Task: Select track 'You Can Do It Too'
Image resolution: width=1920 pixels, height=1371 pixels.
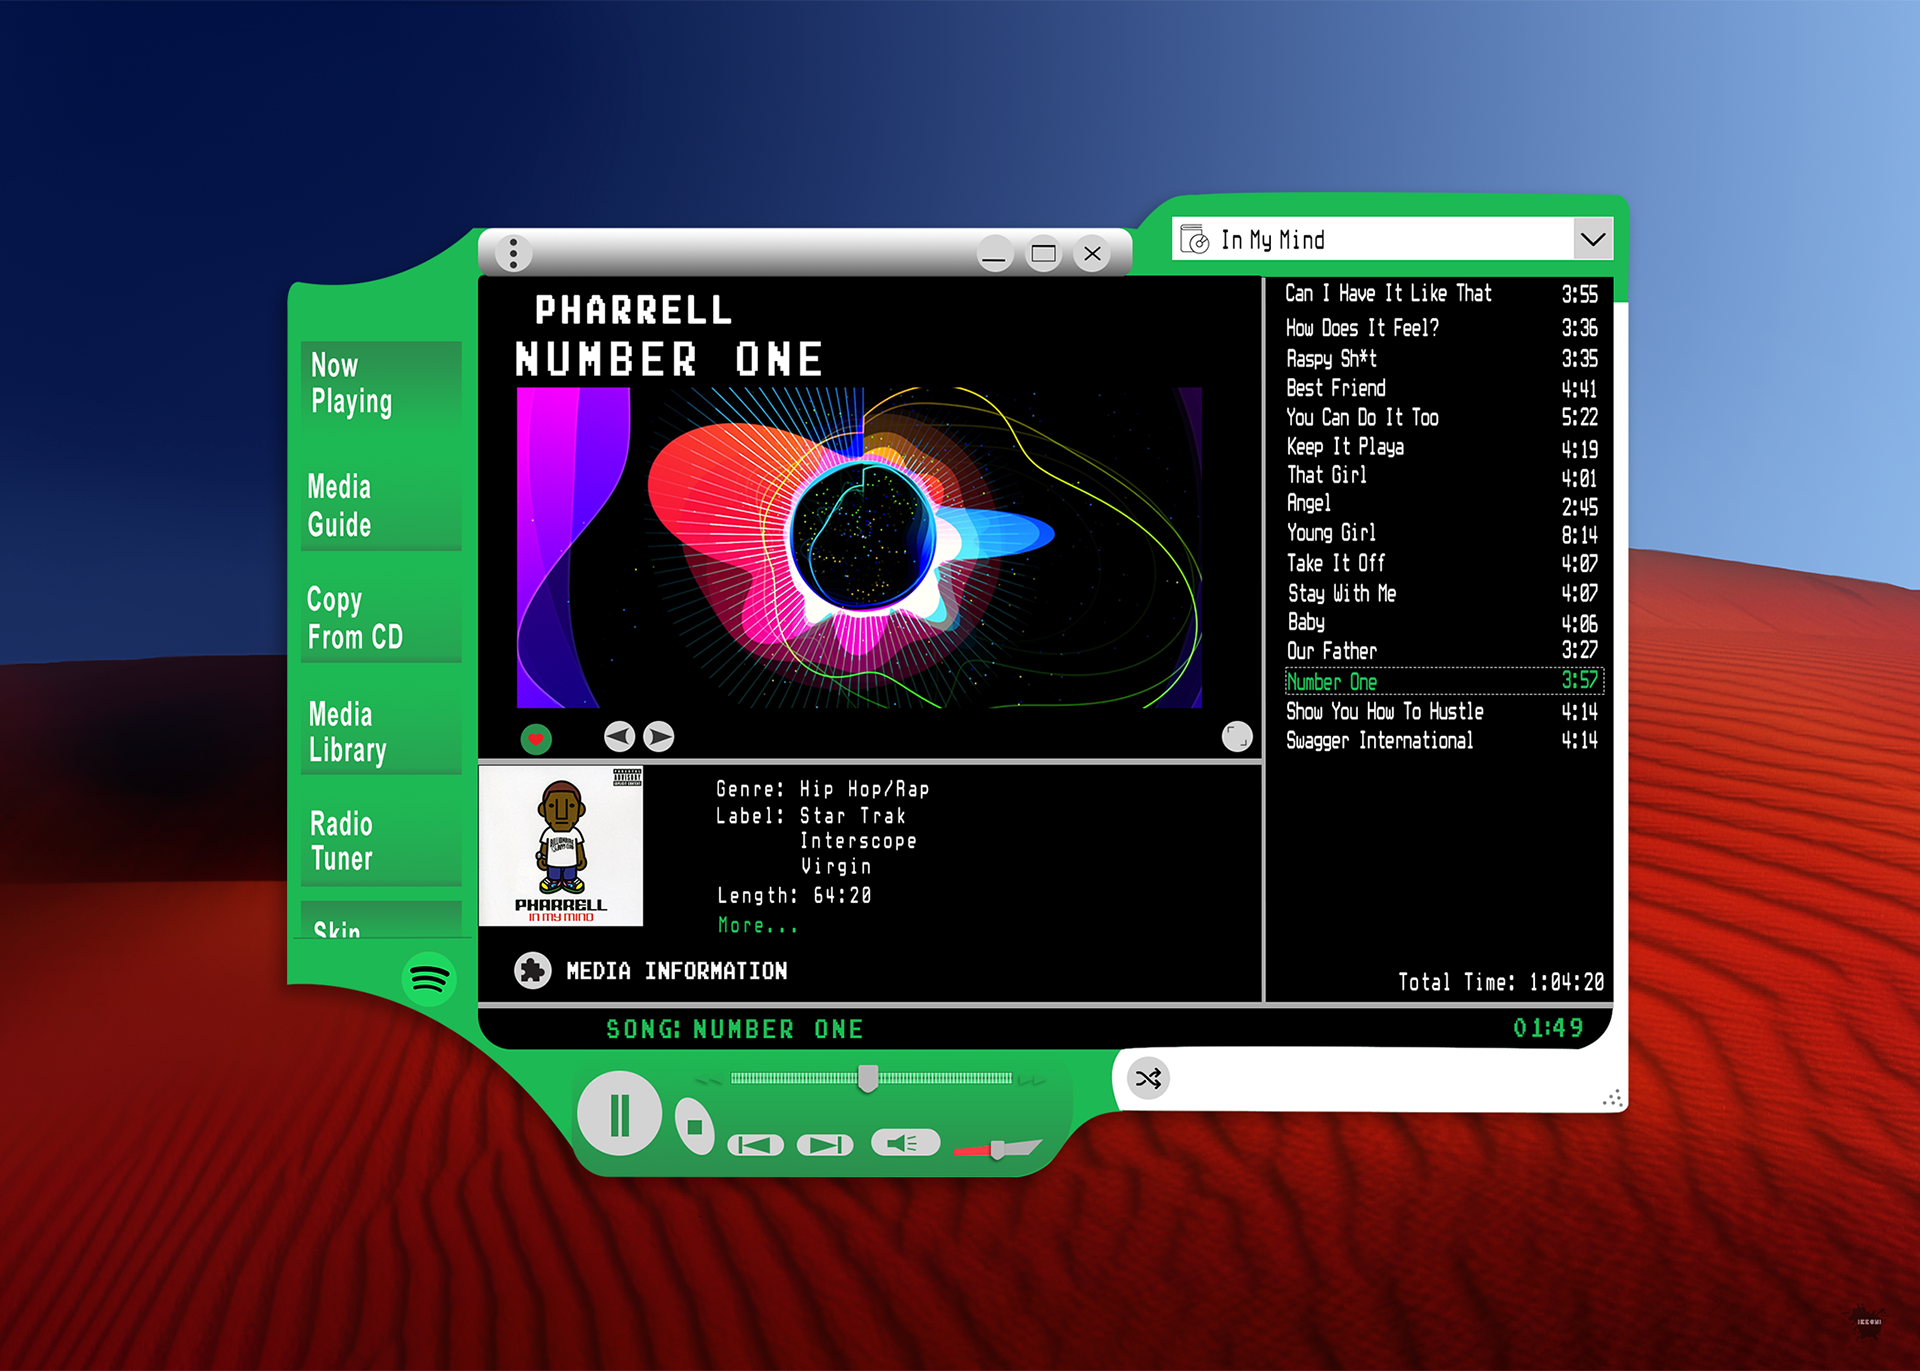Action: [x=1441, y=417]
